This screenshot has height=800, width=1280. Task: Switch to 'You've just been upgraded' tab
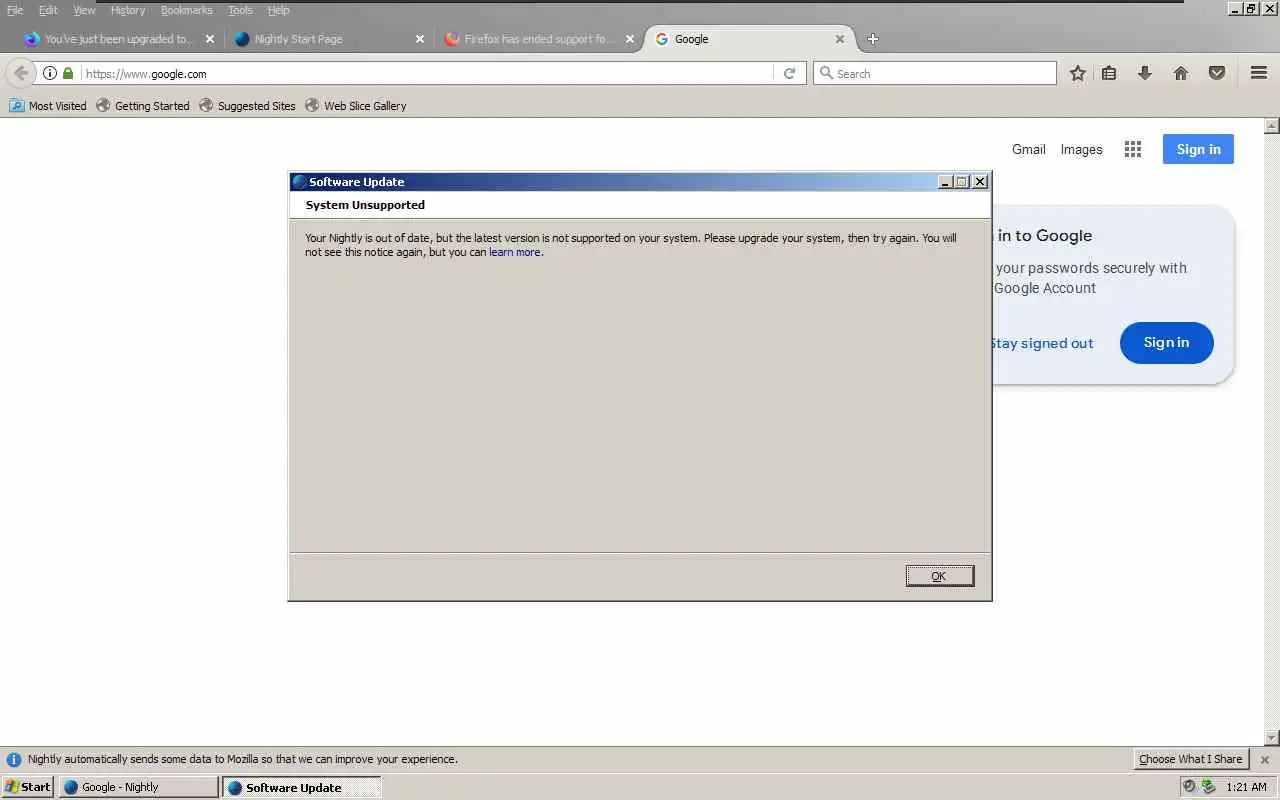[x=118, y=39]
